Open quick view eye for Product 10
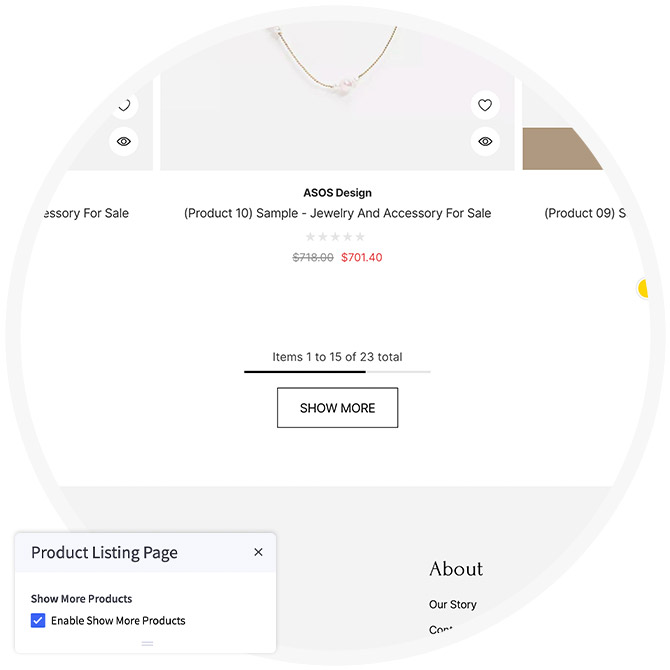This screenshot has height=670, width=670. [x=485, y=142]
